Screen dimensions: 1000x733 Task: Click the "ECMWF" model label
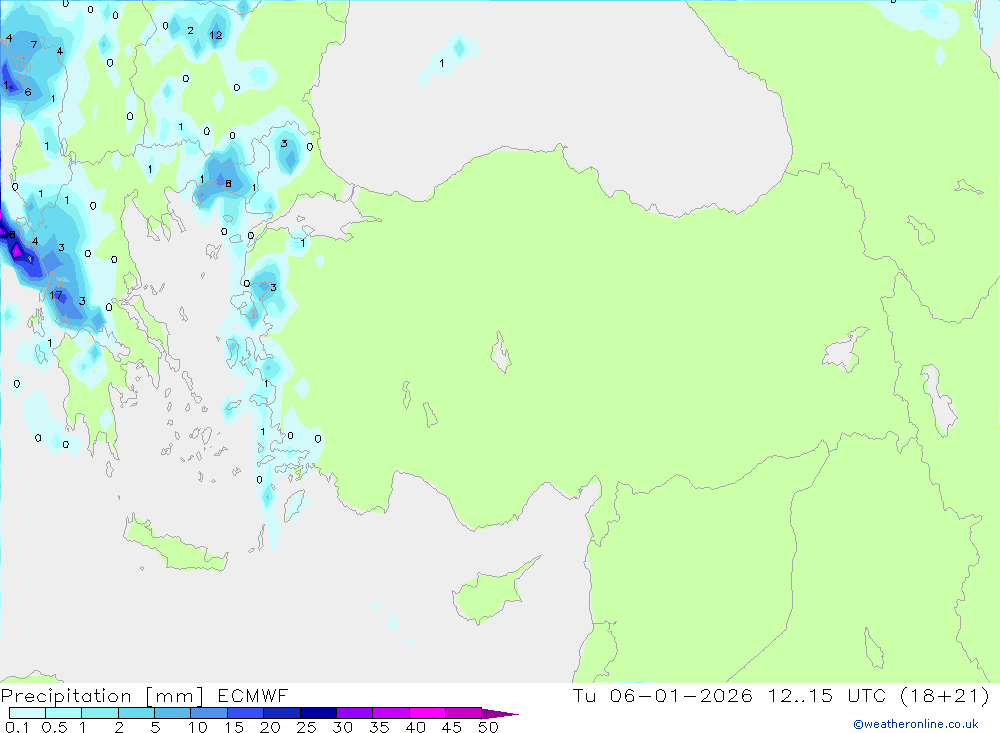[x=253, y=695]
